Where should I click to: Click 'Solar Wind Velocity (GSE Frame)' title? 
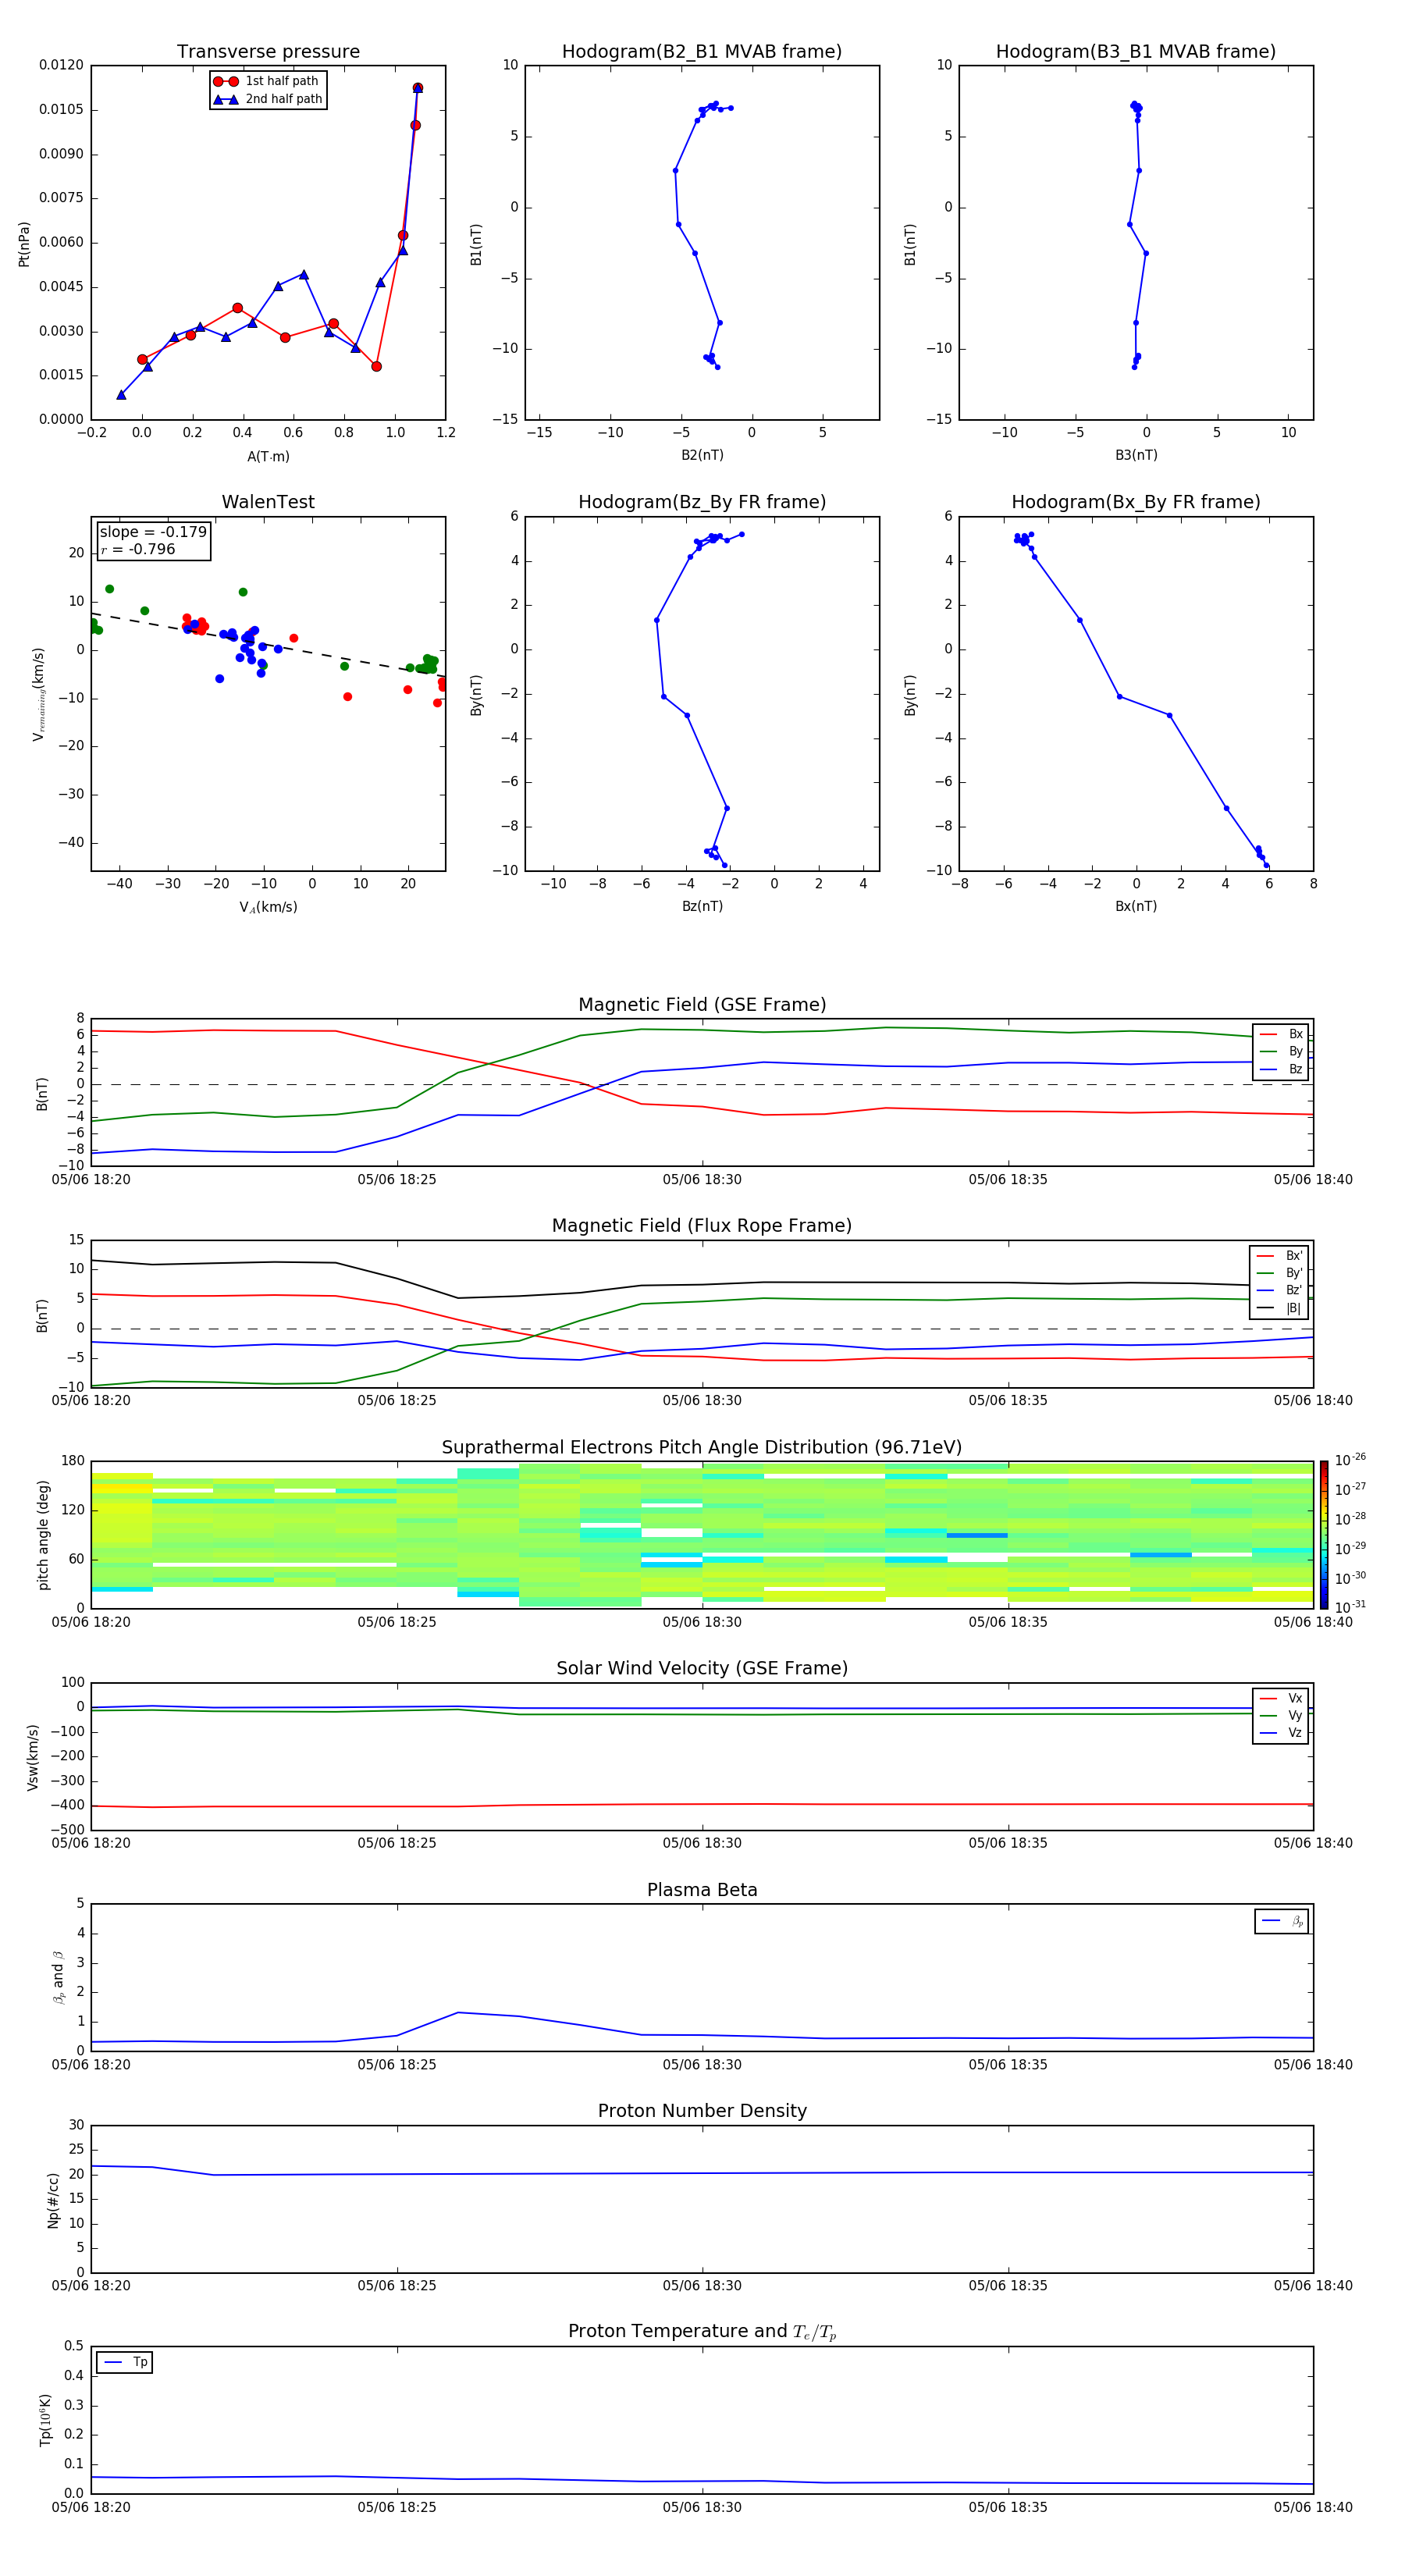pyautogui.click(x=702, y=1669)
